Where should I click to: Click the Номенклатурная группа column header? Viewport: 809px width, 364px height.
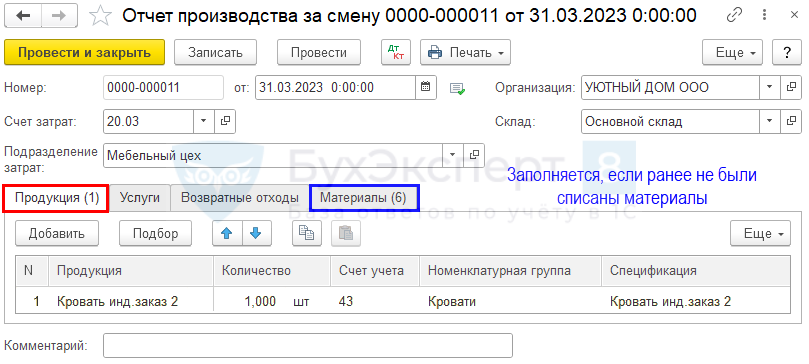(x=511, y=271)
